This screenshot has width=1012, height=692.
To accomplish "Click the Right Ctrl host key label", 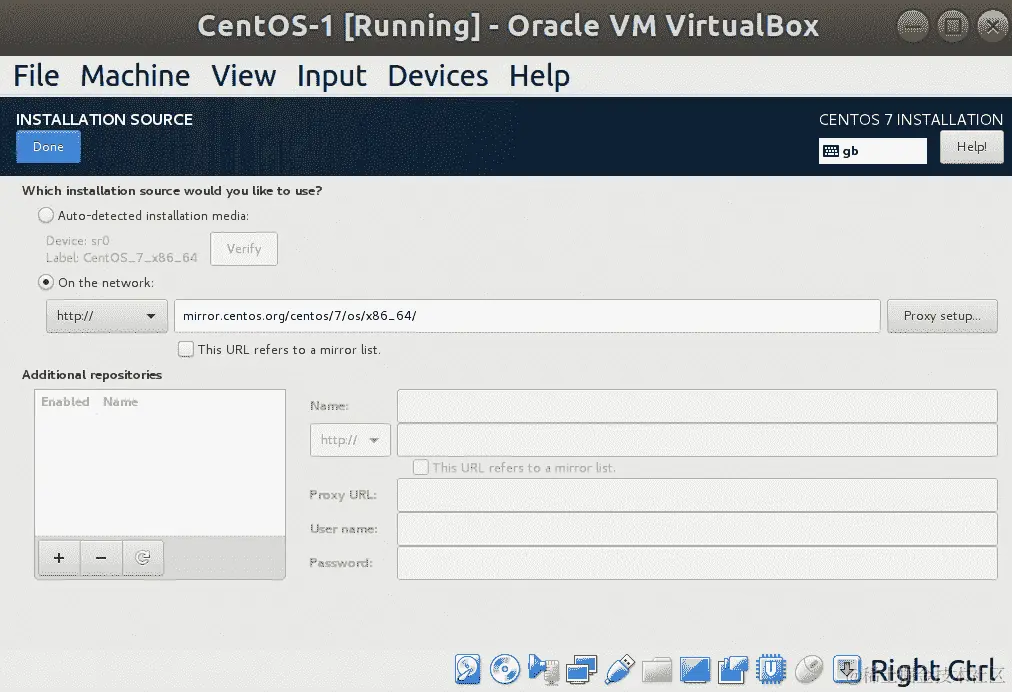I will point(933,670).
